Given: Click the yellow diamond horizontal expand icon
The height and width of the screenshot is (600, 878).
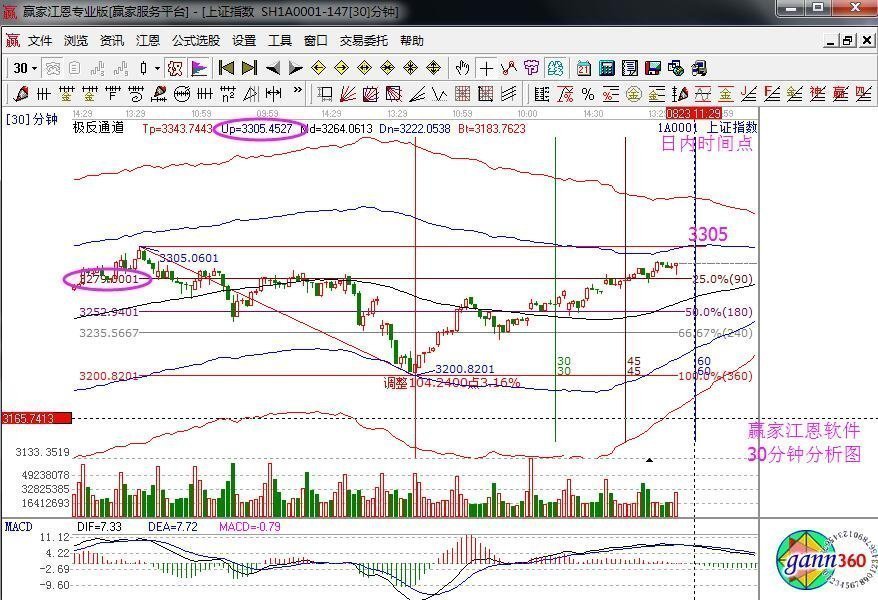Looking at the screenshot, I should click(x=365, y=68).
